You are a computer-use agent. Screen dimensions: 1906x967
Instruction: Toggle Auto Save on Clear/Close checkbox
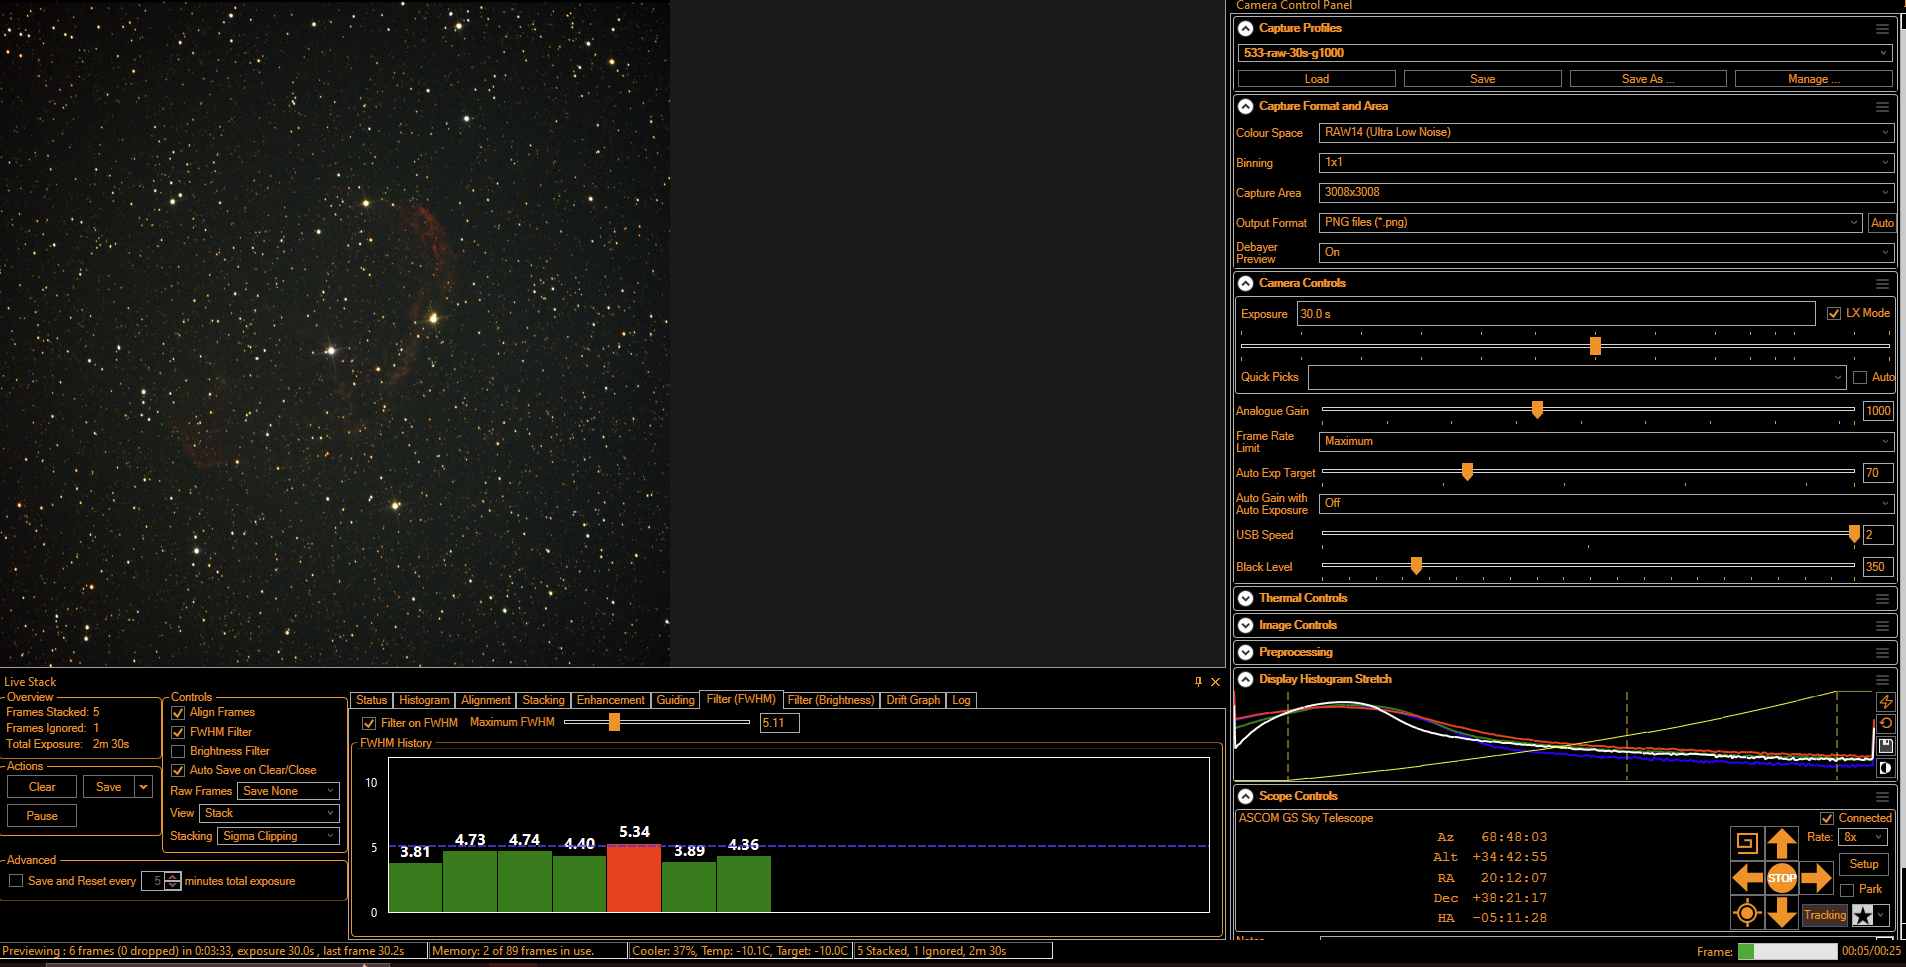(x=178, y=770)
